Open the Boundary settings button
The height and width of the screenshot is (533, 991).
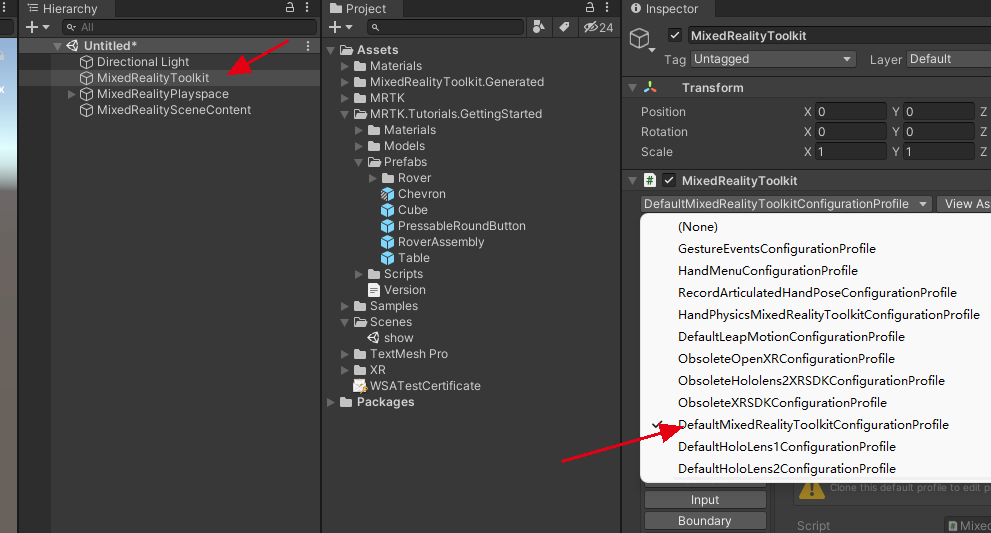705,520
